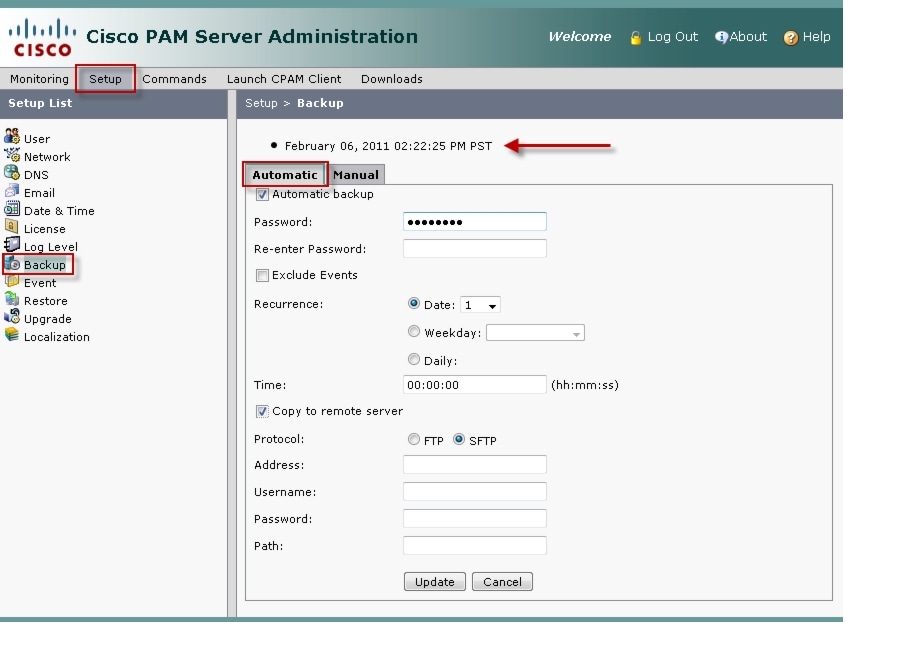This screenshot has height=650, width=902.
Task: Click the Restore icon
Action: click(12, 299)
